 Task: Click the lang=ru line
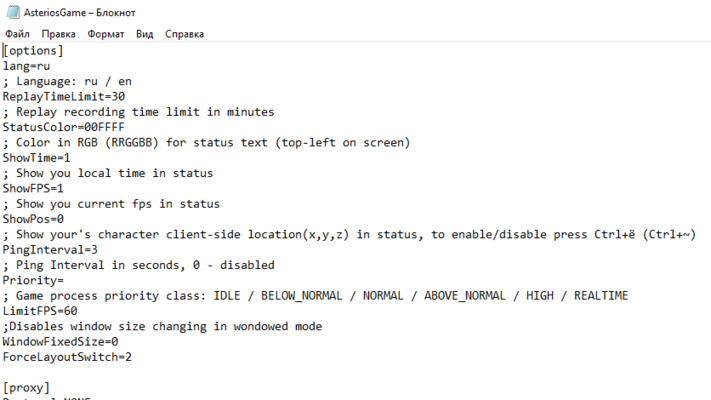[x=26, y=66]
